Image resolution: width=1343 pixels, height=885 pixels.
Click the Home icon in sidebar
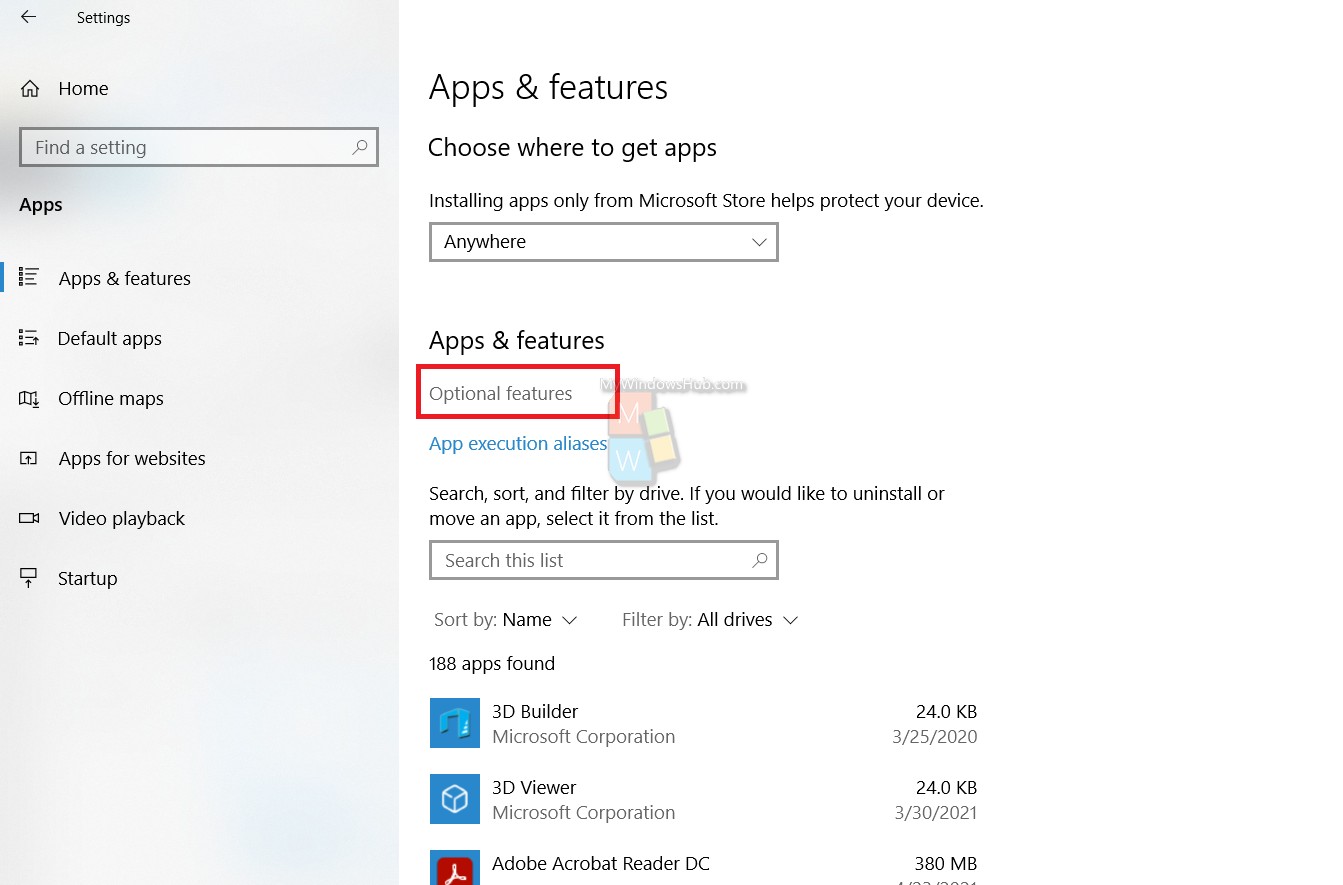[30, 88]
